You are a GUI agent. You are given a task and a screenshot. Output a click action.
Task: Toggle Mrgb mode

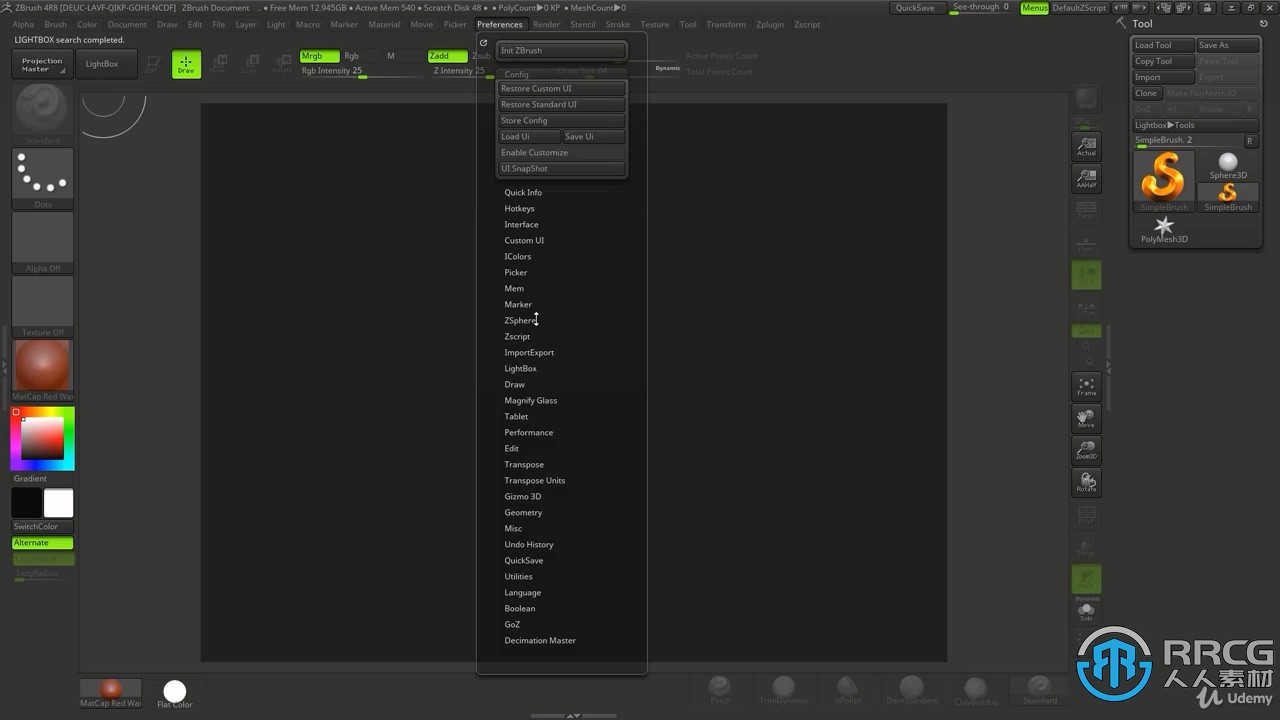[319, 56]
